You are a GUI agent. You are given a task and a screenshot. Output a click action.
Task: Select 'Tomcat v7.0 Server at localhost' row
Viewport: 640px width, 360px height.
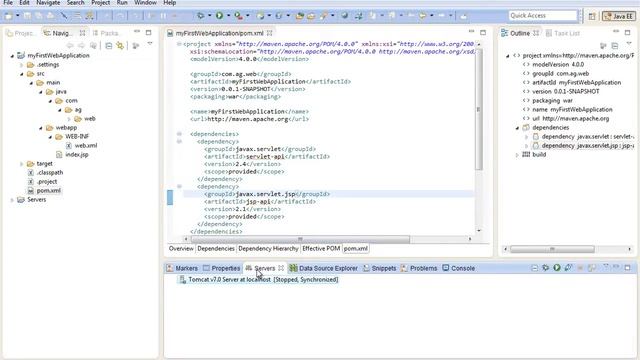pos(258,280)
